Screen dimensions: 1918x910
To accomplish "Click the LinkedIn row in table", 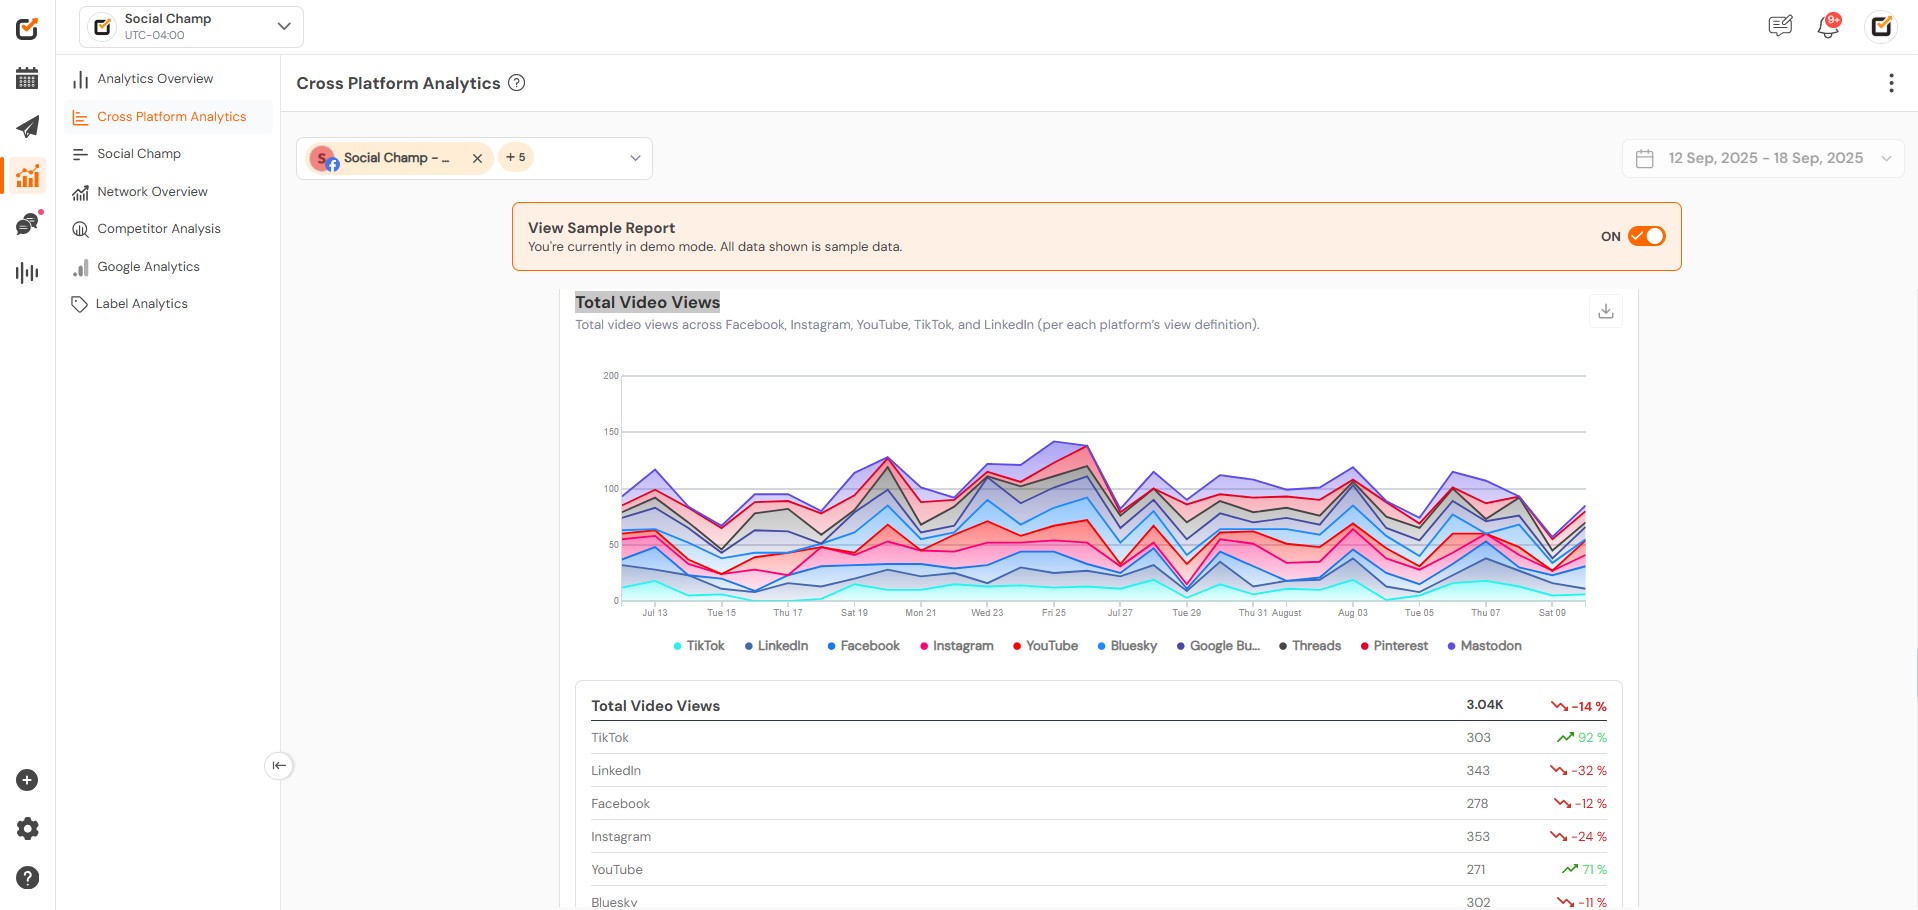I will (1098, 771).
